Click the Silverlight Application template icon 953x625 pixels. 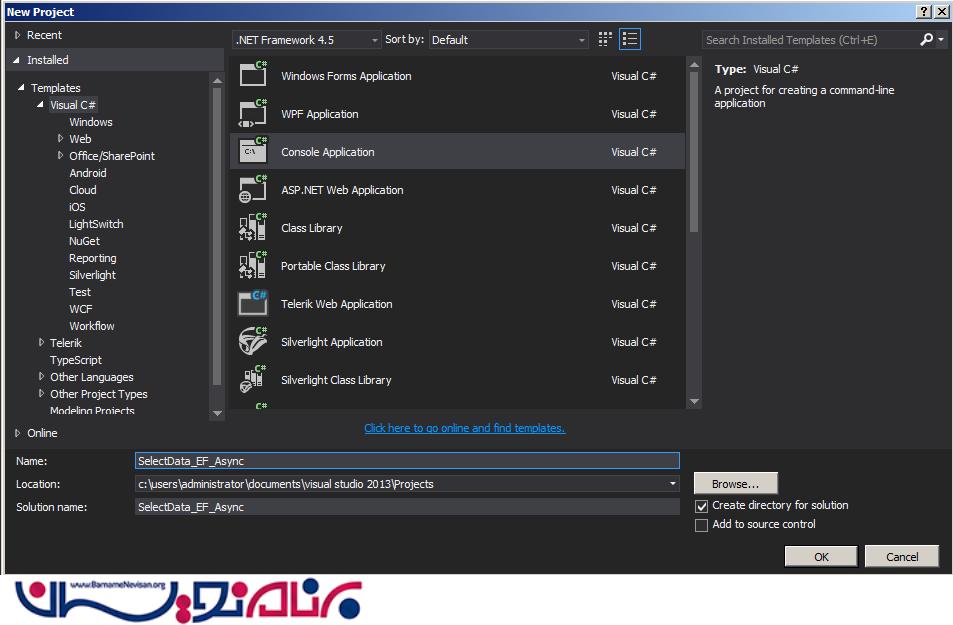point(252,342)
